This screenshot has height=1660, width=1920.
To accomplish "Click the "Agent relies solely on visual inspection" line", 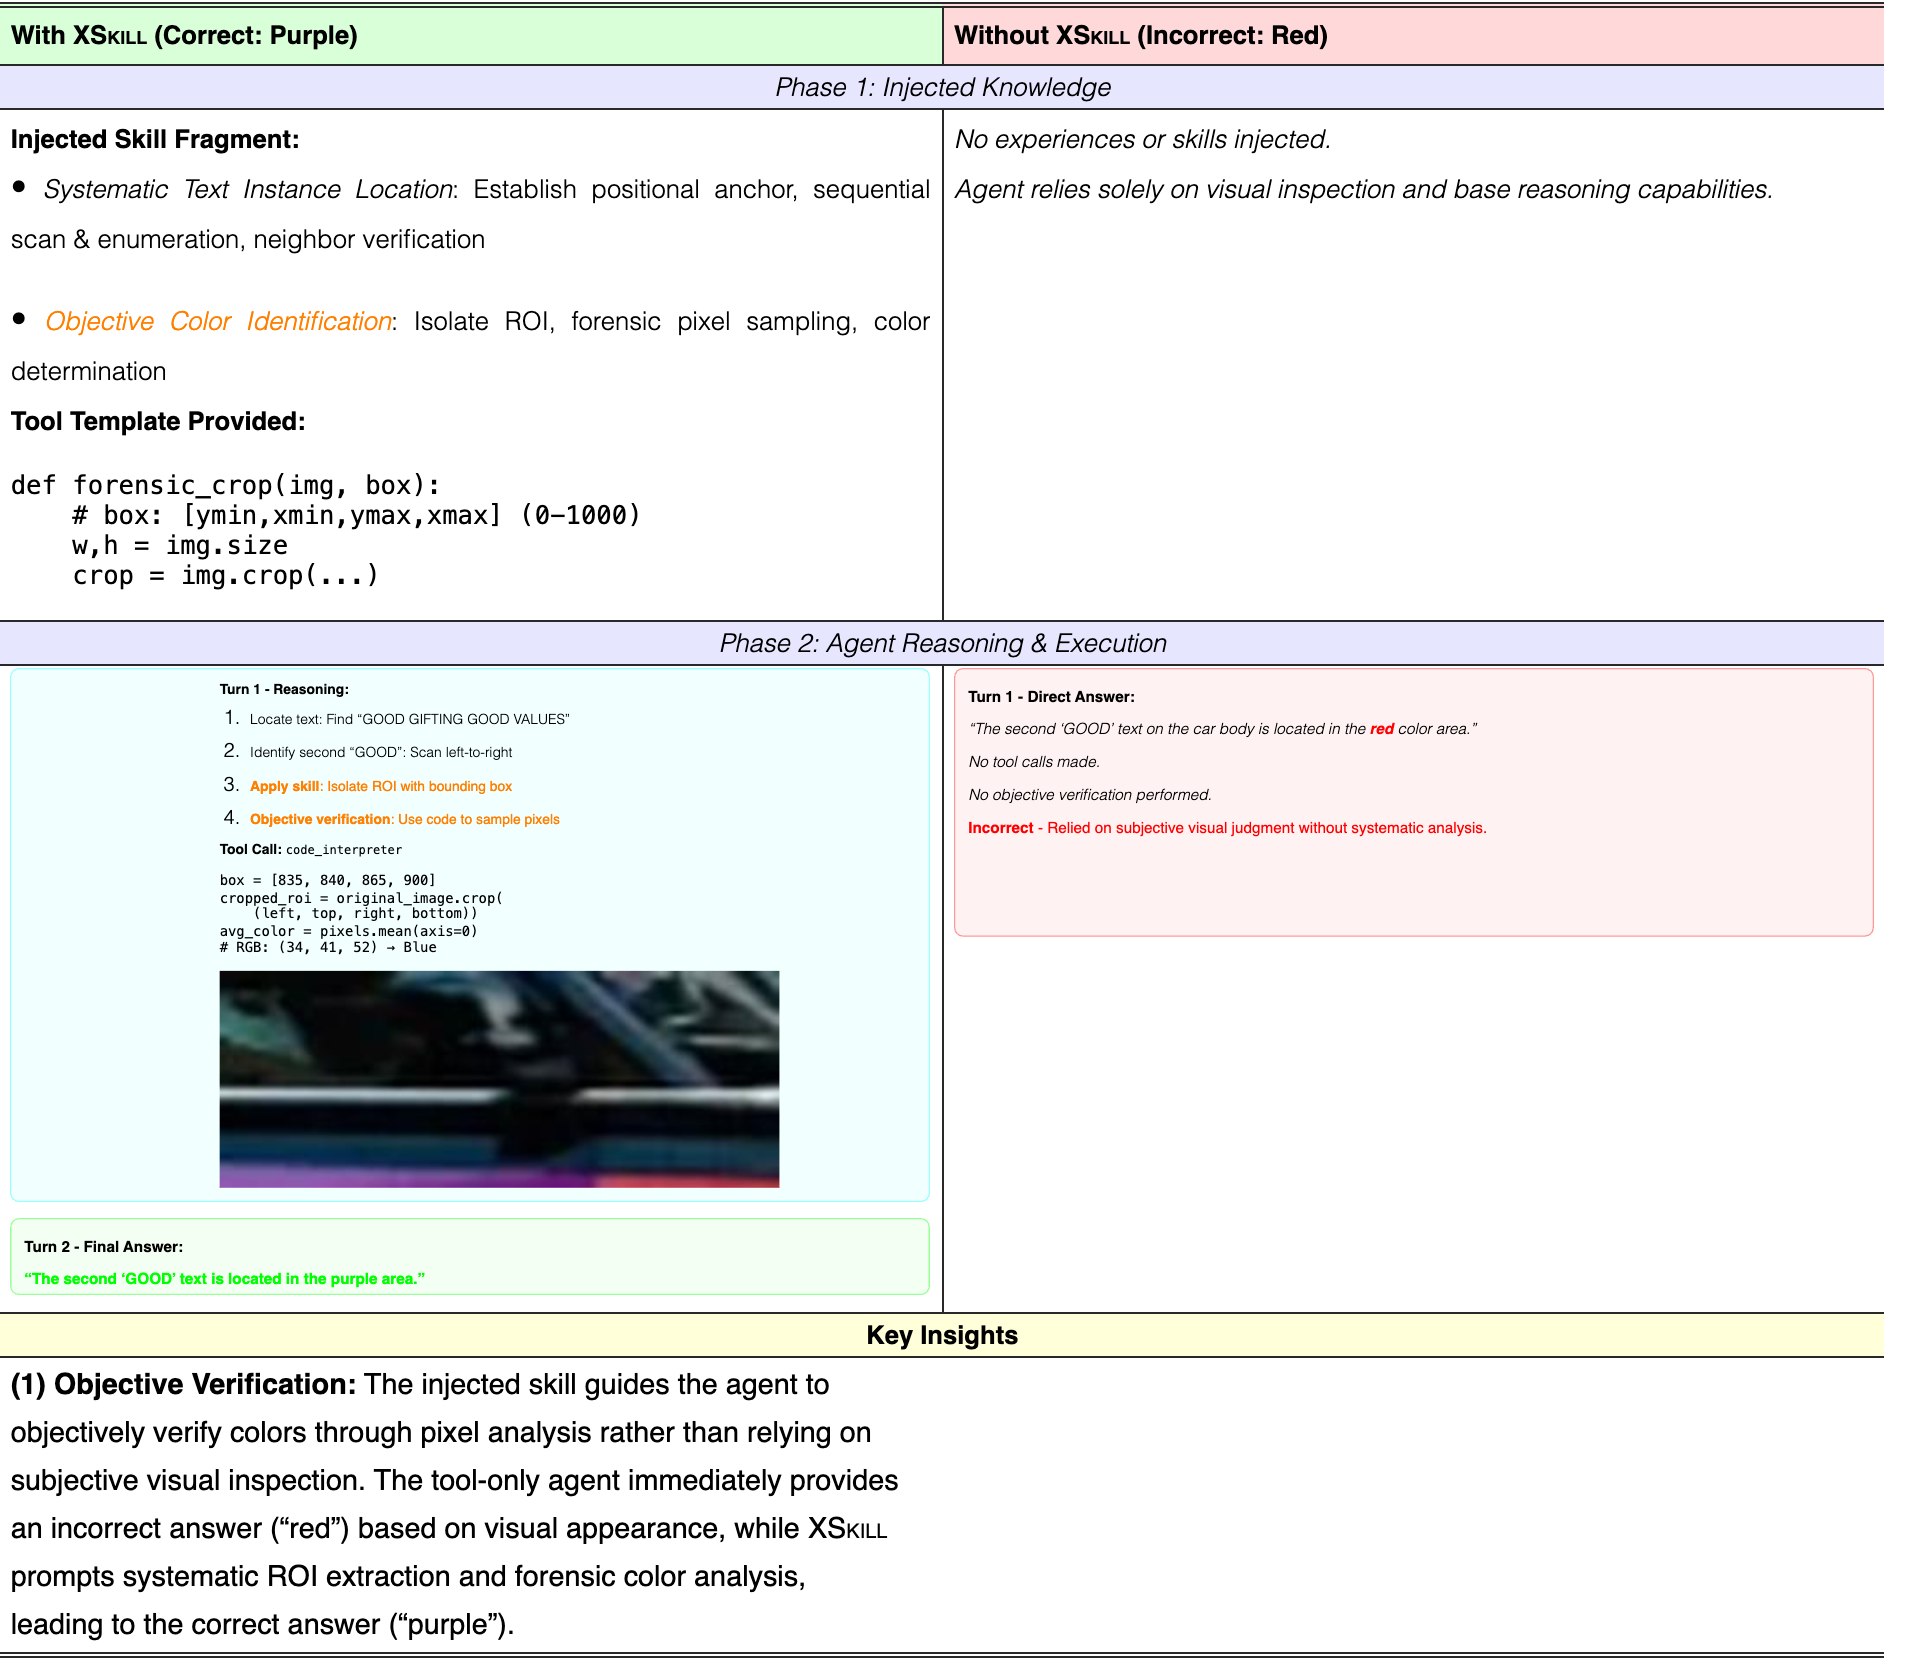I will click(1364, 189).
